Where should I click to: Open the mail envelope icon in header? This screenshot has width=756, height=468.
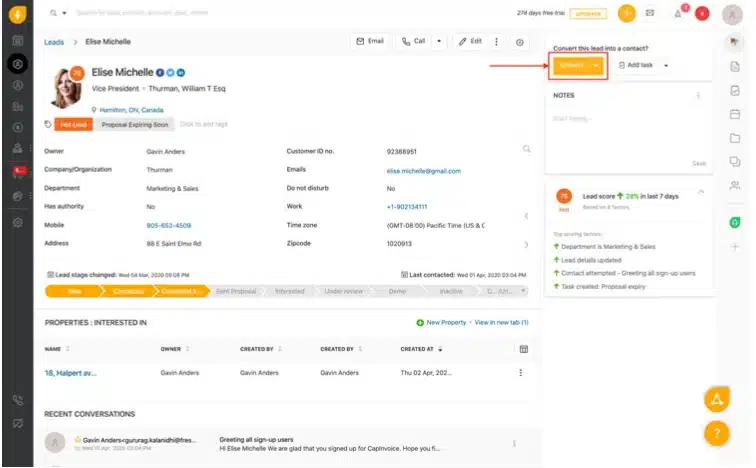click(650, 13)
